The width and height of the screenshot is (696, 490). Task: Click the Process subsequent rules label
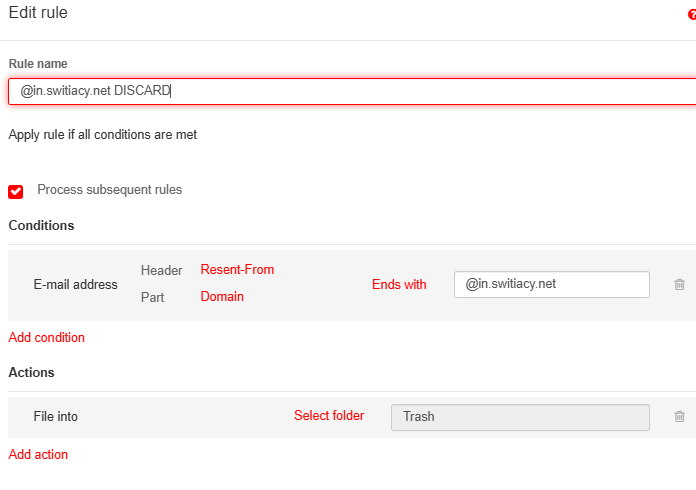109,190
